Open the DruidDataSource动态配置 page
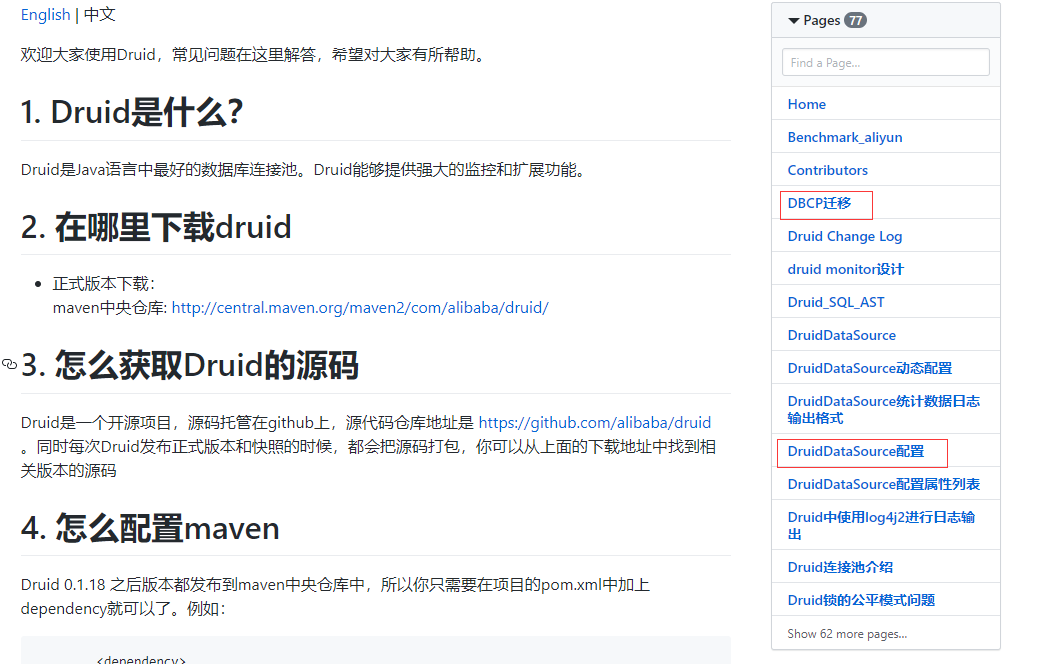1040x664 pixels. 870,368
